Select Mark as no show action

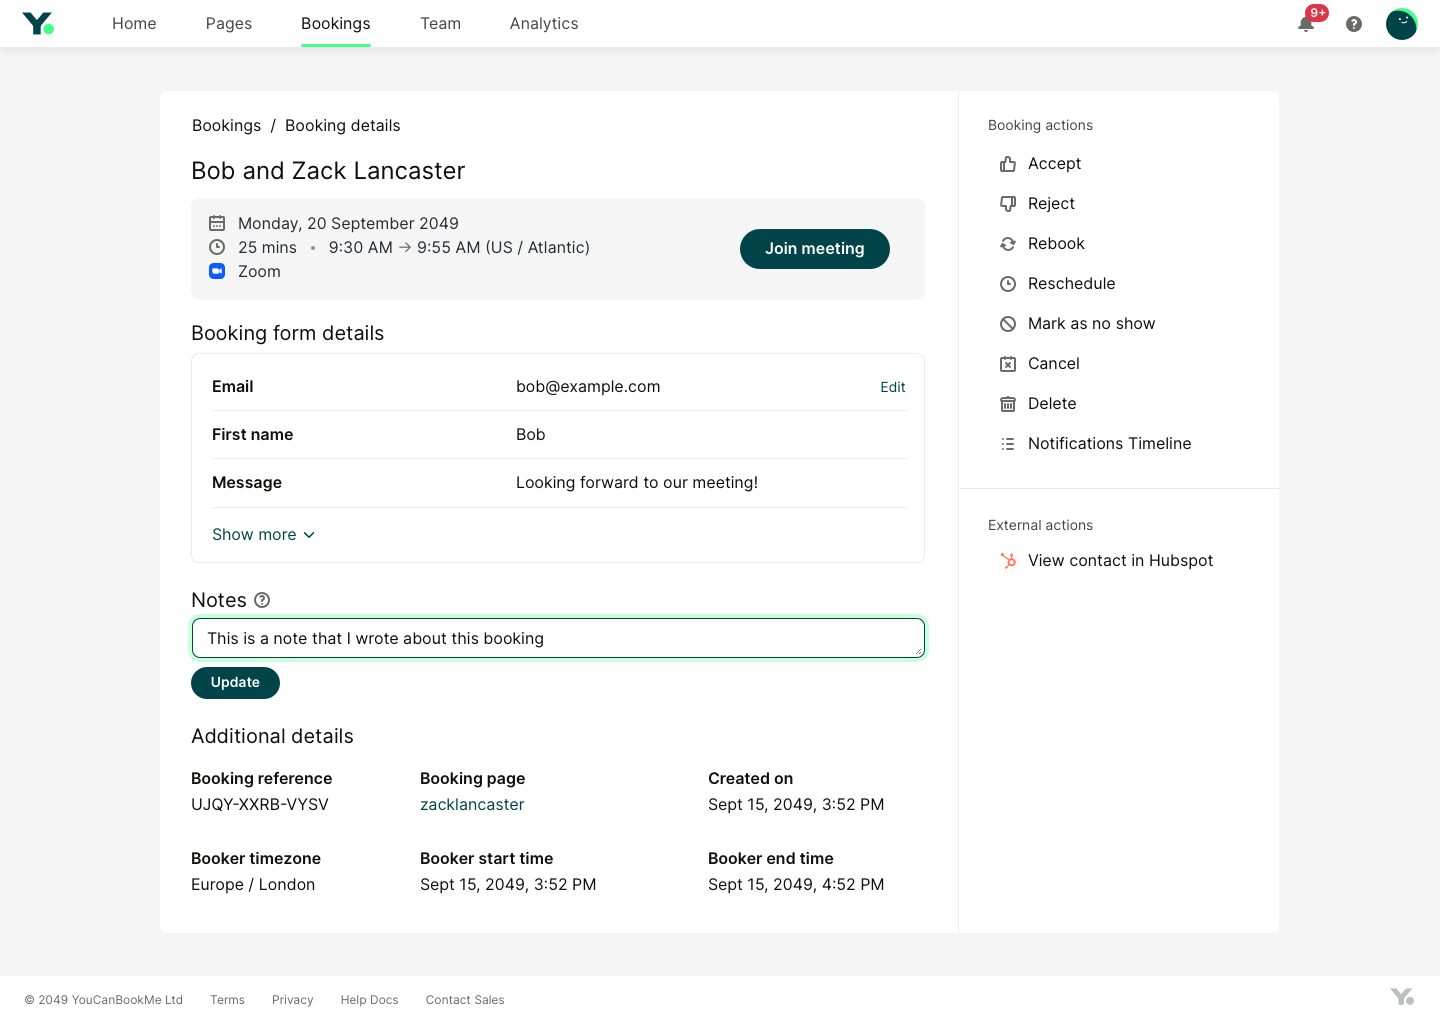[1091, 324]
